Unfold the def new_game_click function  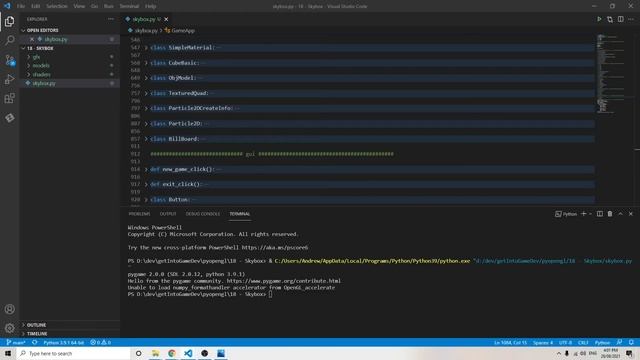coord(146,169)
